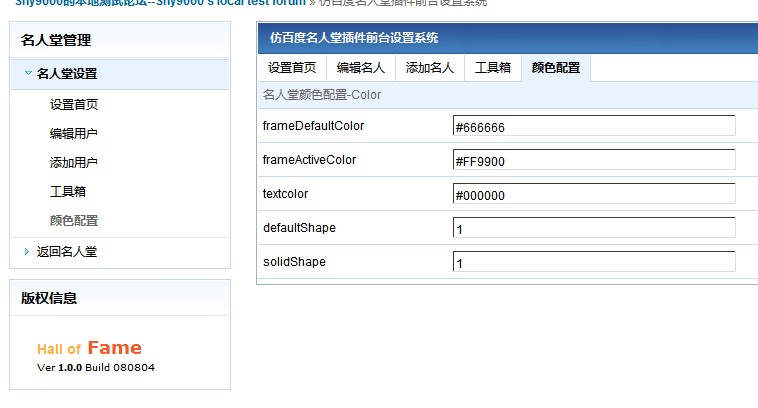This screenshot has width=758, height=408.
Task: Open 设置首页 in the sidebar
Action: pyautogui.click(x=74, y=104)
